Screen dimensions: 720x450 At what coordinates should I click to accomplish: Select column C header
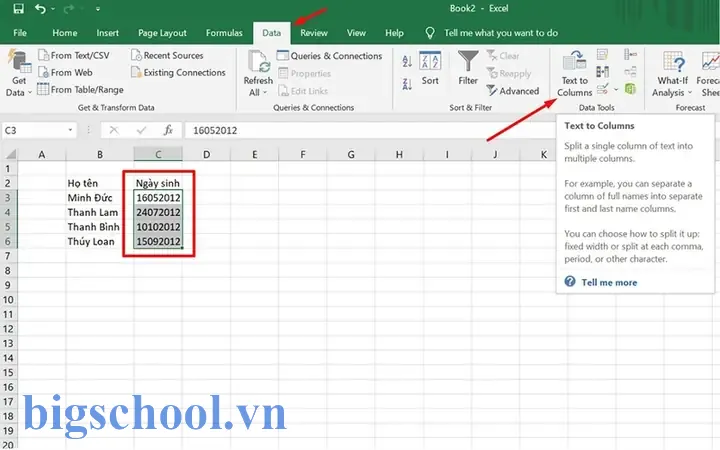pos(158,154)
